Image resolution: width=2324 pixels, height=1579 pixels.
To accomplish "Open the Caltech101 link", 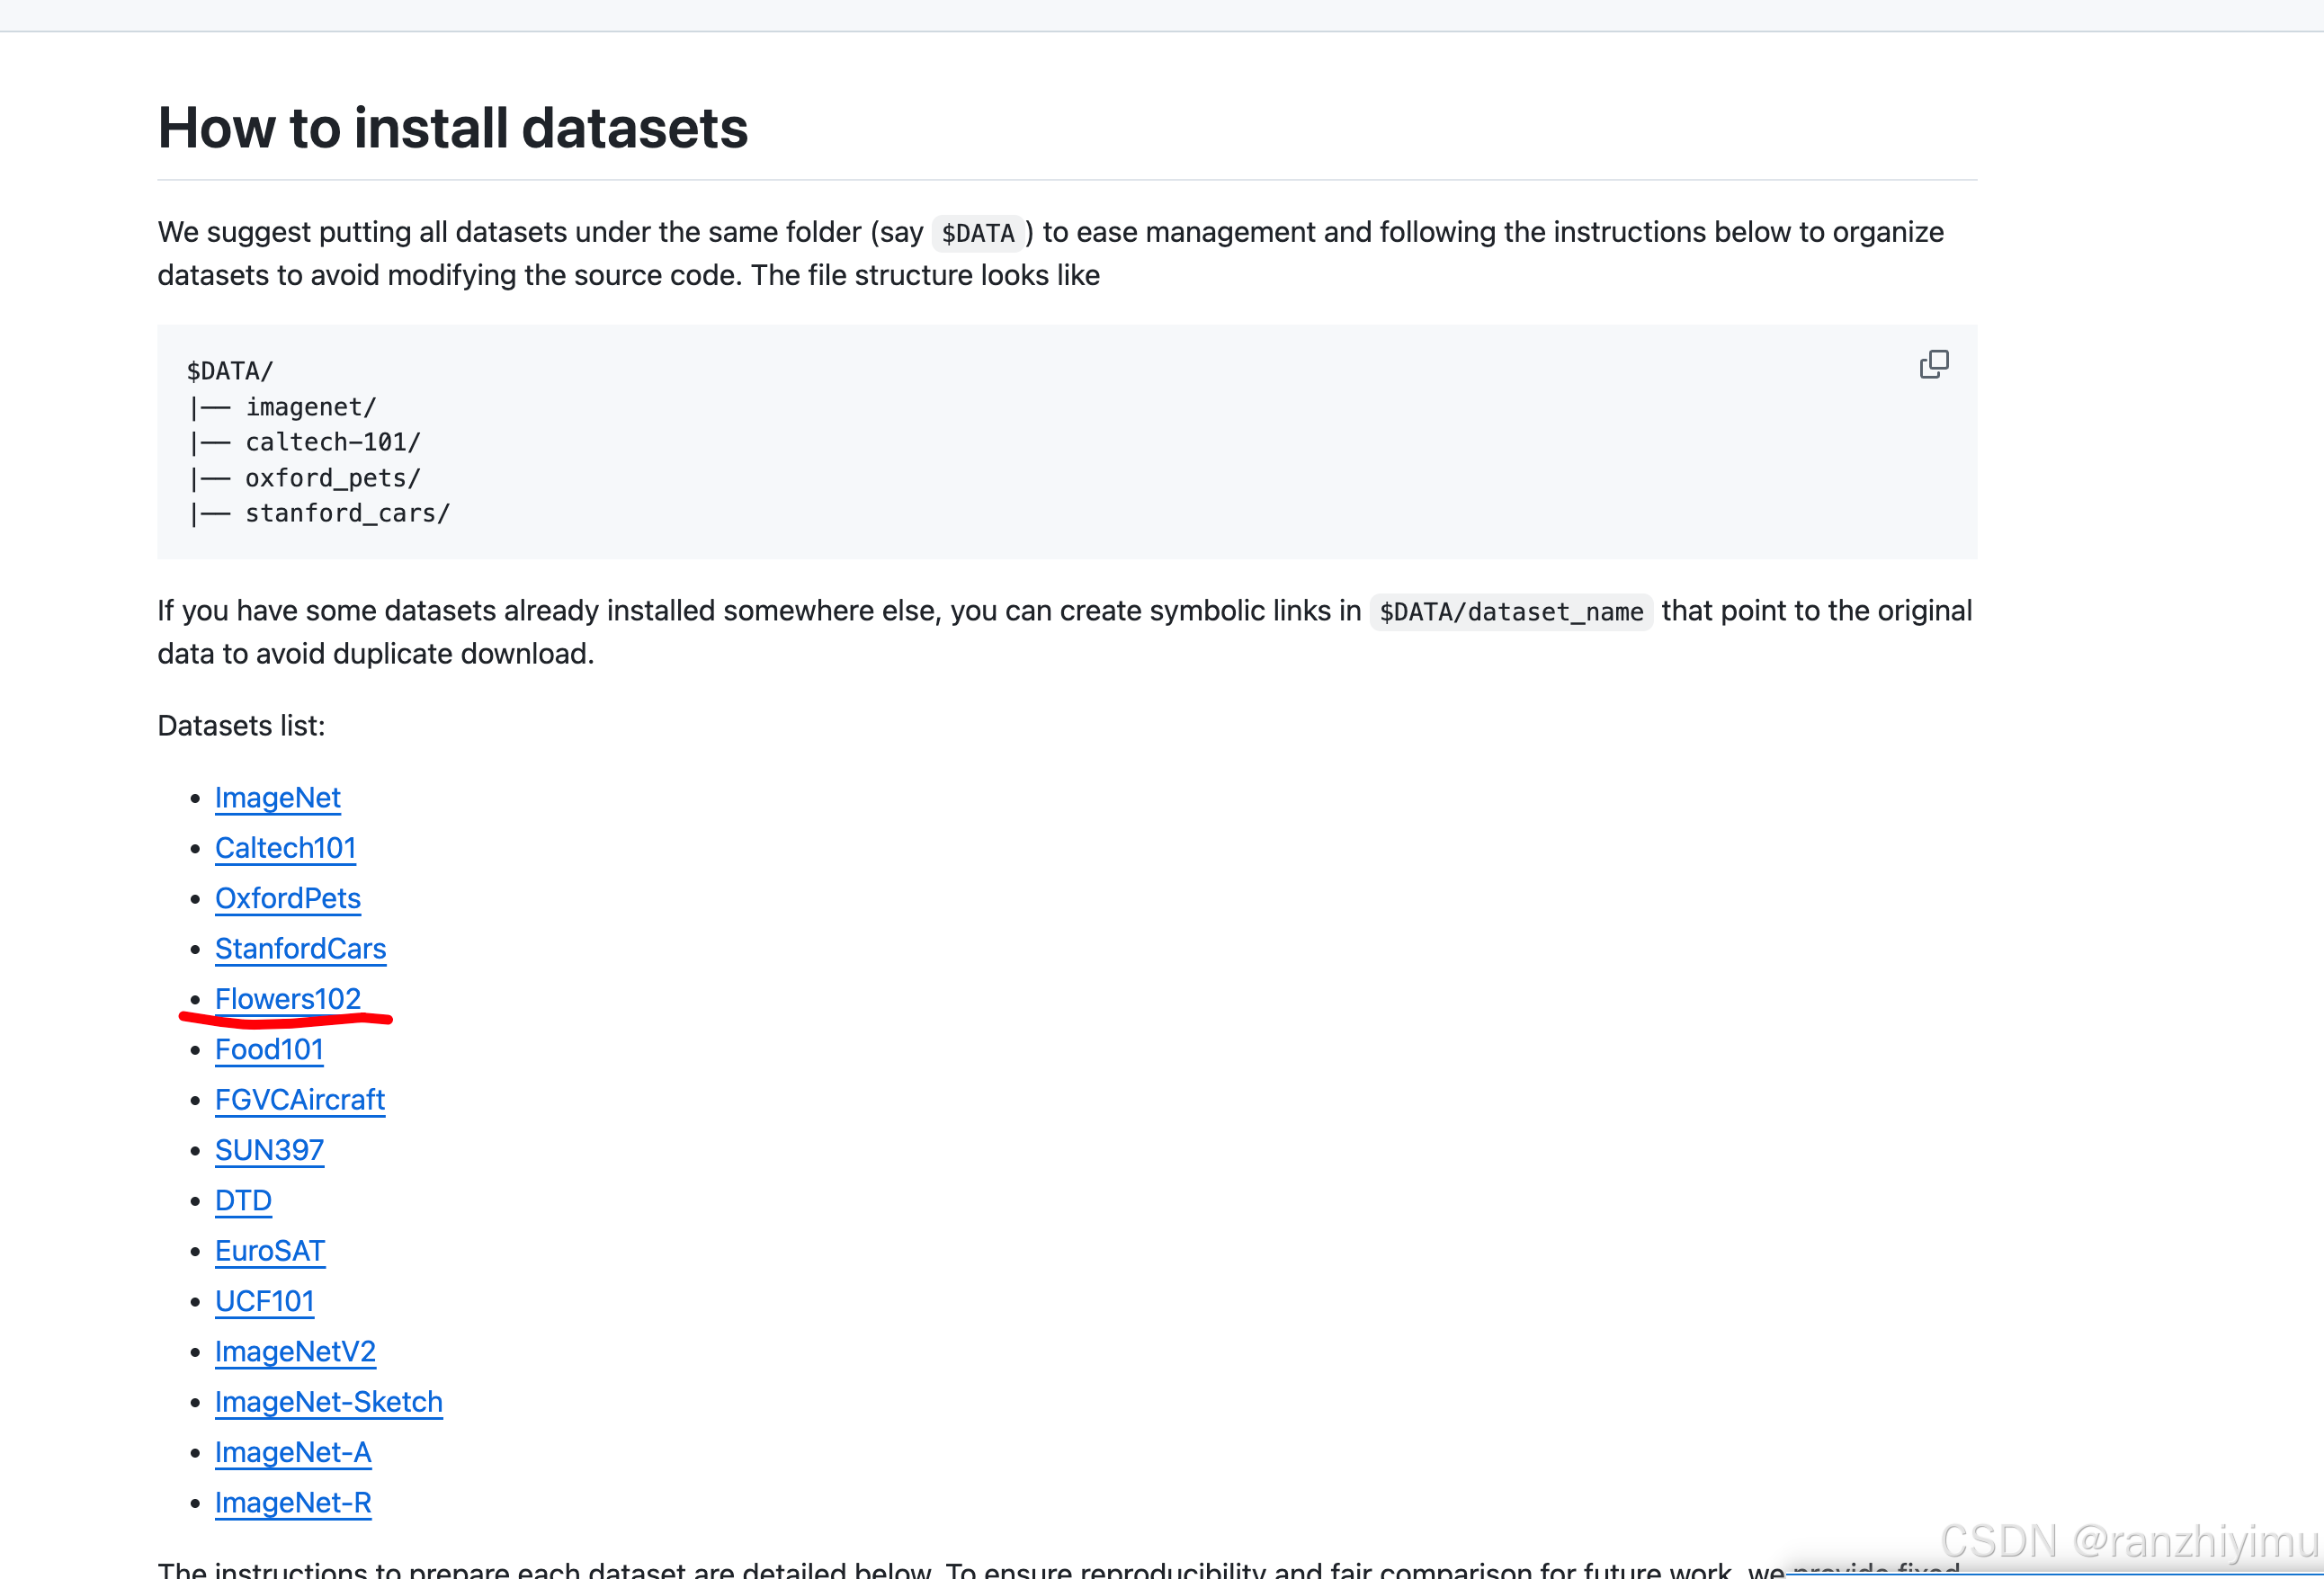I will [285, 848].
